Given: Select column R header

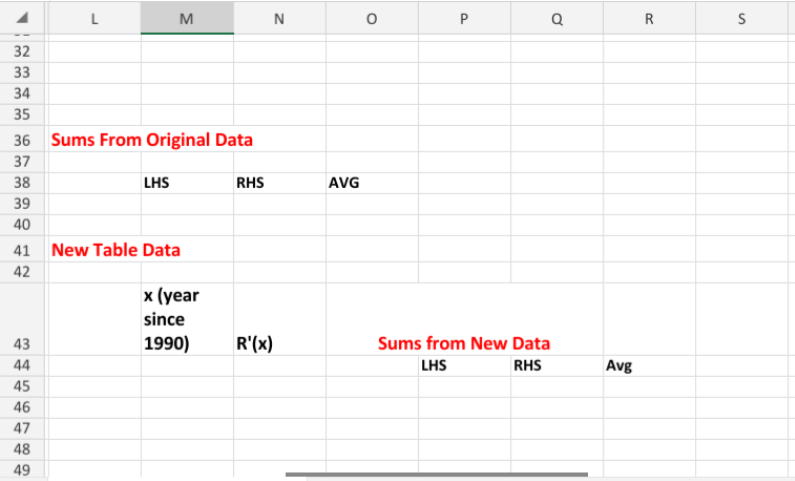Looking at the screenshot, I should point(649,19).
